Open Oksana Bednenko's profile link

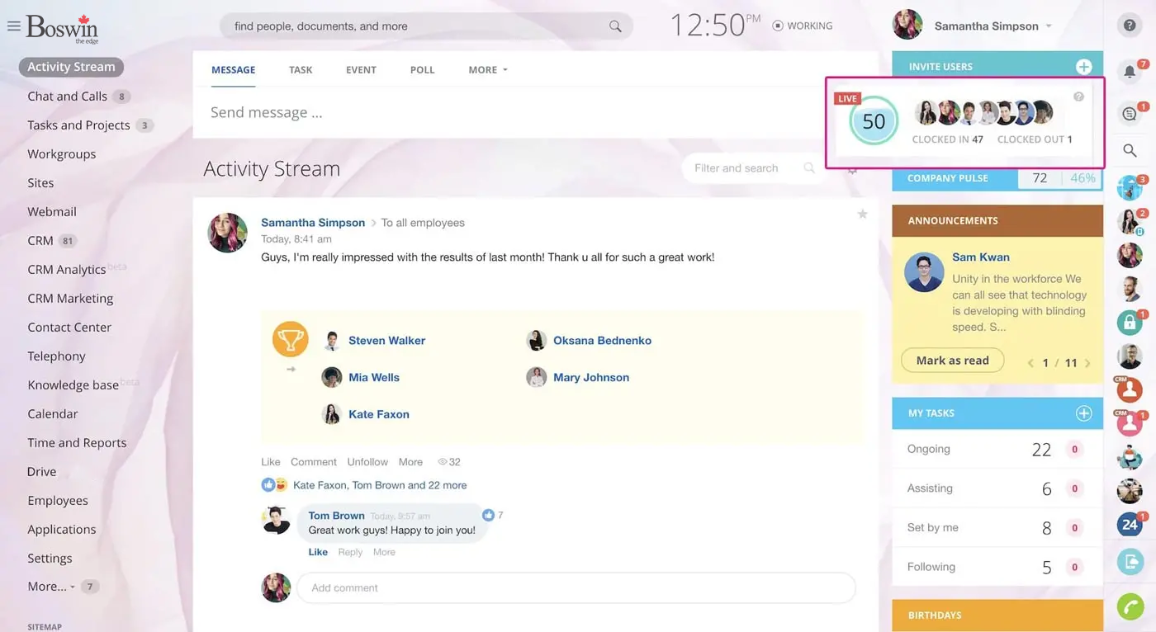(x=602, y=340)
